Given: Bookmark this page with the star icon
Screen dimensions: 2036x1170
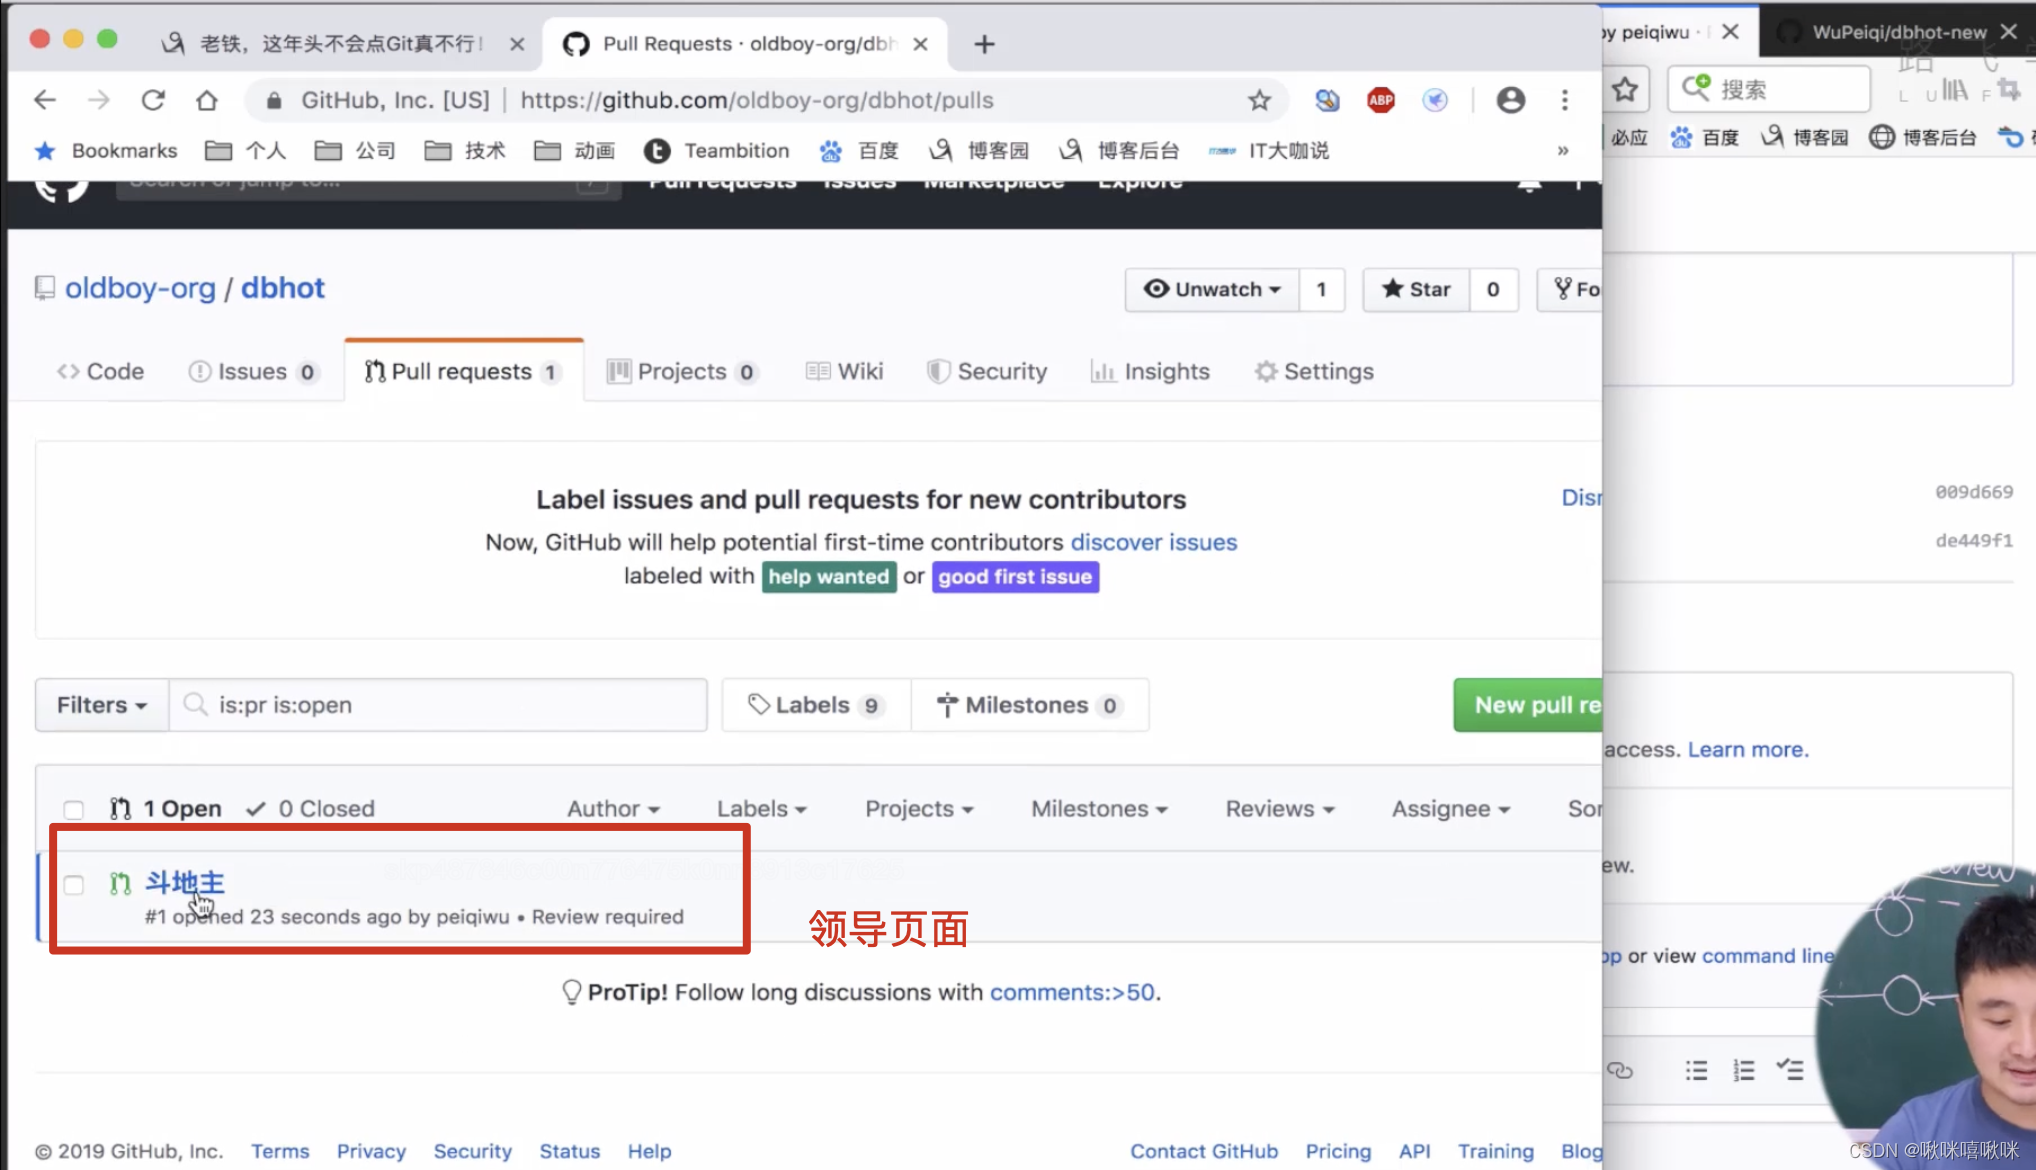Looking at the screenshot, I should [1259, 100].
